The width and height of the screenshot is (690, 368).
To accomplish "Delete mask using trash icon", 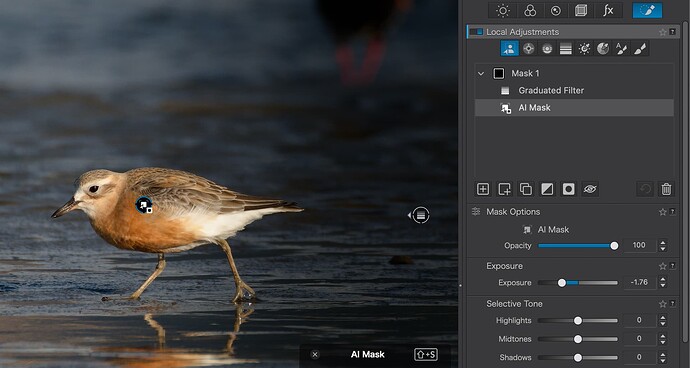I will (x=666, y=189).
